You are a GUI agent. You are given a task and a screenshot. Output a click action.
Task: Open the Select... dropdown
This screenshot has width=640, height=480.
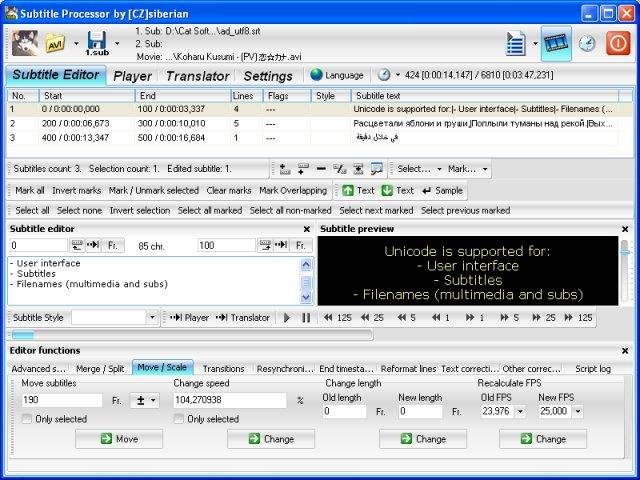[x=420, y=169]
